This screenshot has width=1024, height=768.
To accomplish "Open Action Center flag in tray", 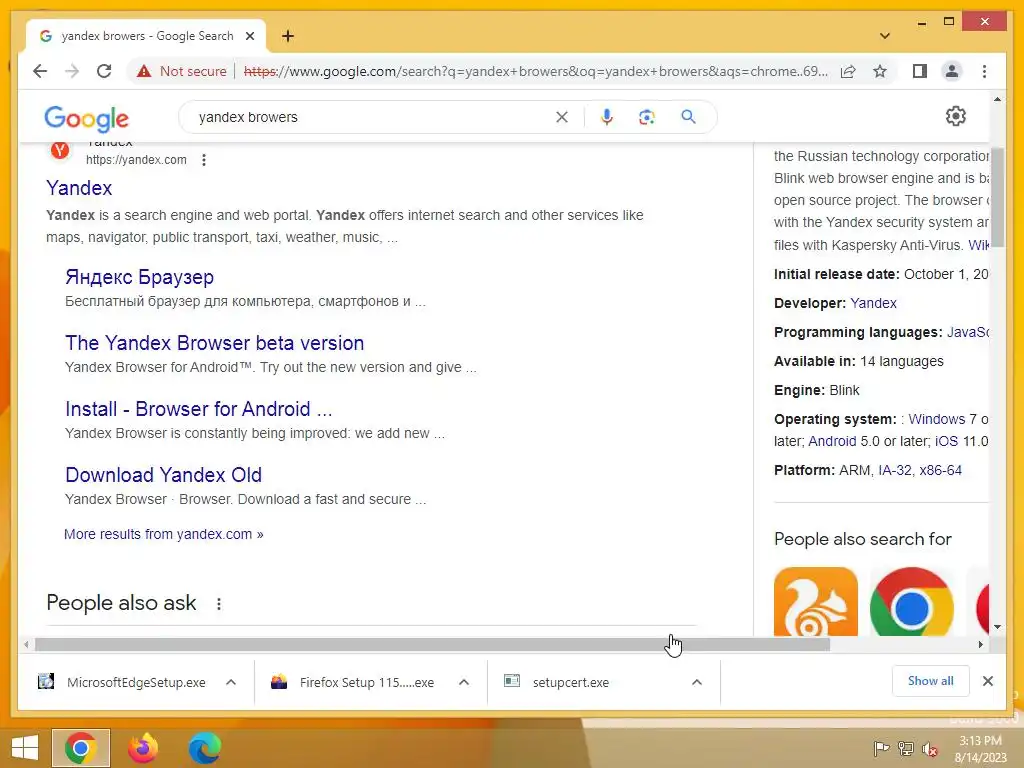I will [880, 749].
